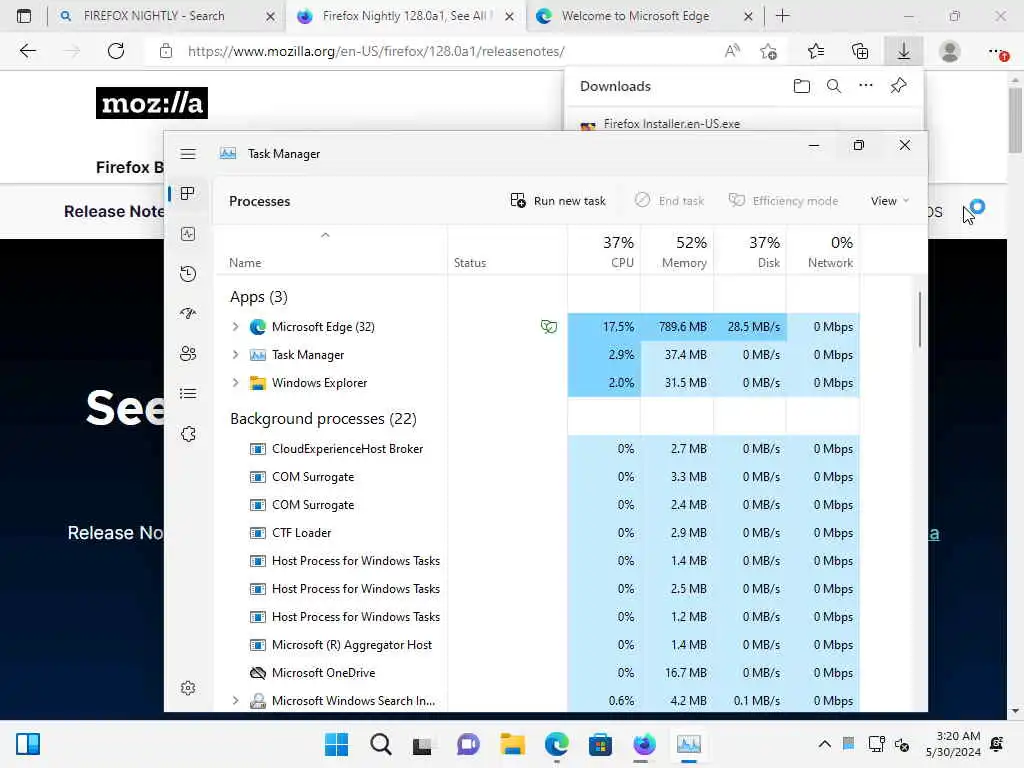The width and height of the screenshot is (1024, 768).
Task: Click Edge memory value 789.6 MB
Action: [682, 327]
